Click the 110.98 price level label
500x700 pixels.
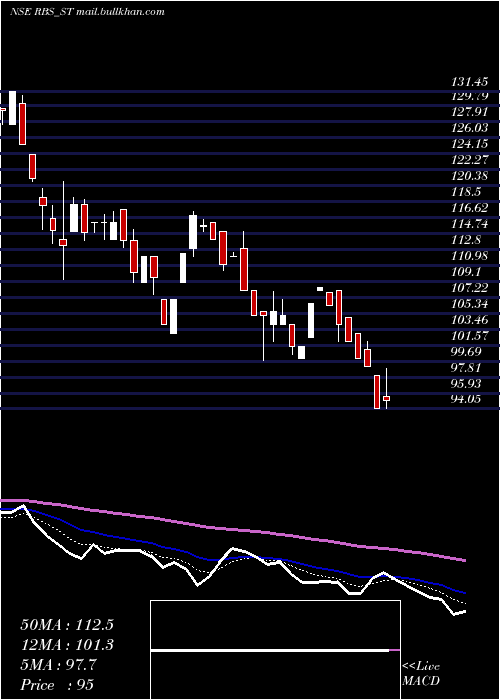point(470,256)
